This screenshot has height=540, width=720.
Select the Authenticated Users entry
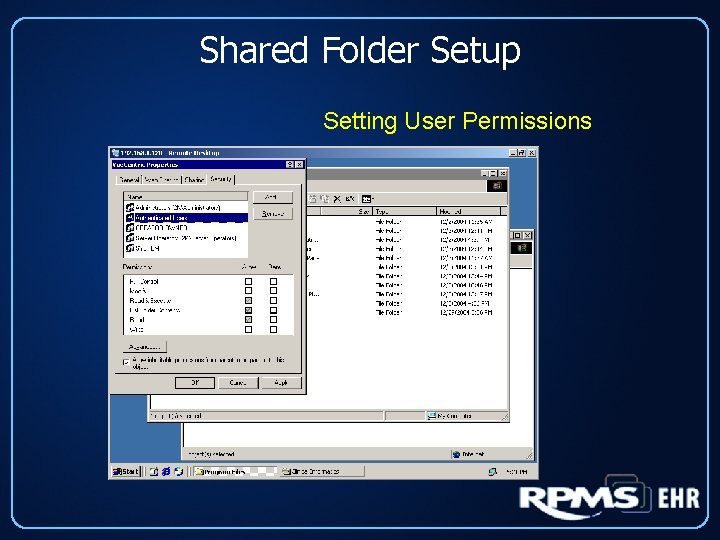point(186,218)
